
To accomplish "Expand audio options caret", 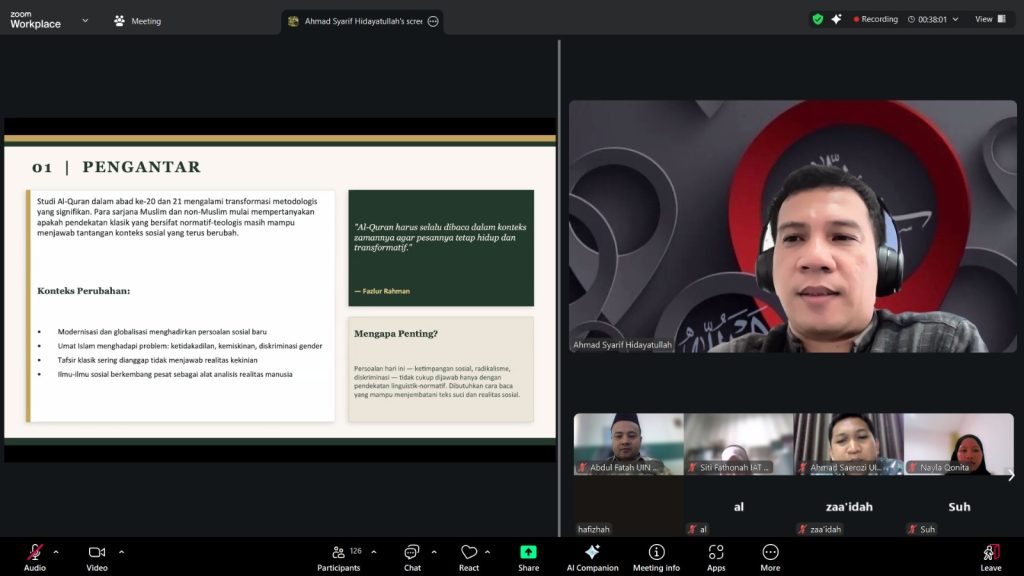I will click(x=56, y=551).
